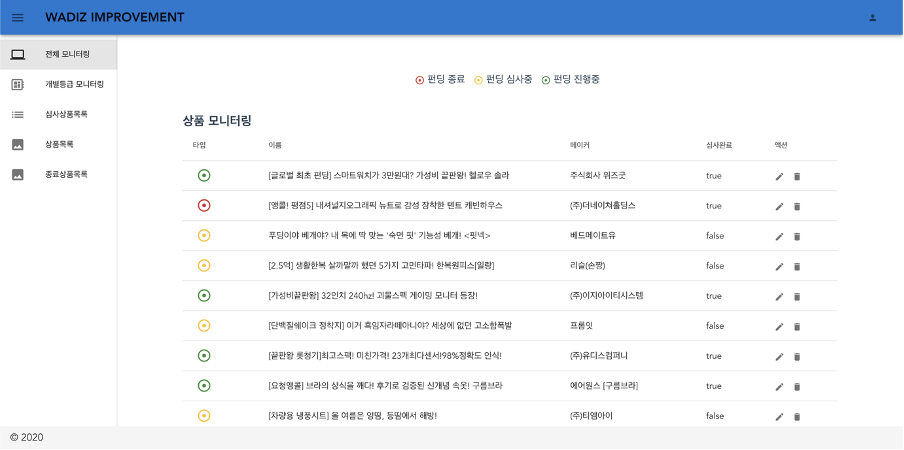Image resolution: width=904 pixels, height=450 pixels.
Task: Click the 심사완료 column header
Action: (719, 145)
